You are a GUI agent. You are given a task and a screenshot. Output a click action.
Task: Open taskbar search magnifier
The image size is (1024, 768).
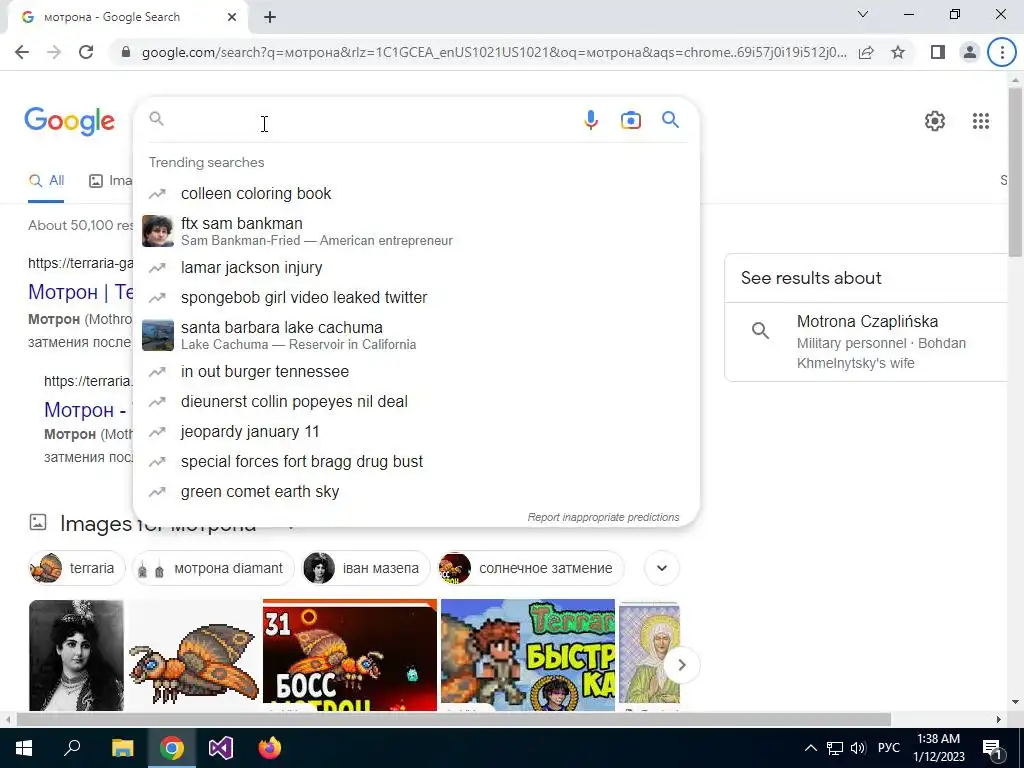pyautogui.click(x=72, y=748)
